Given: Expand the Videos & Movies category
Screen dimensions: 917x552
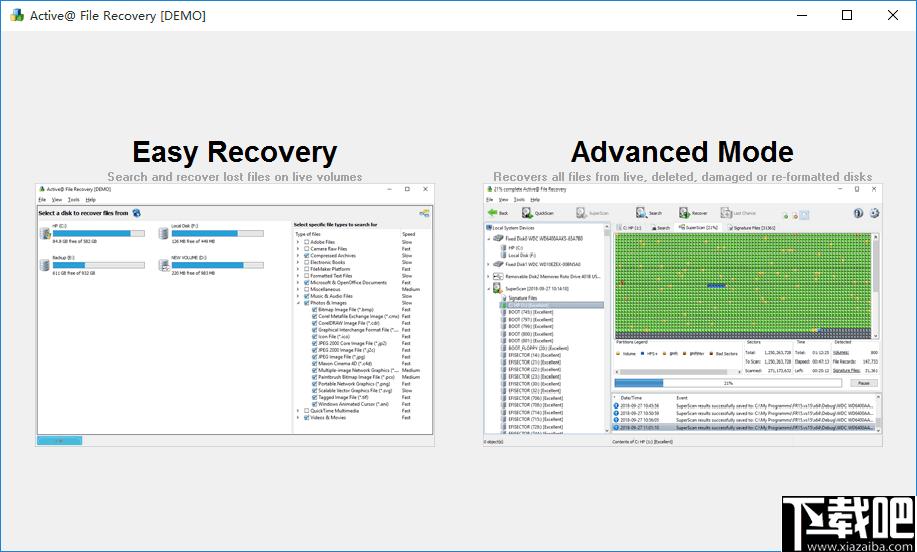Looking at the screenshot, I should point(298,417).
